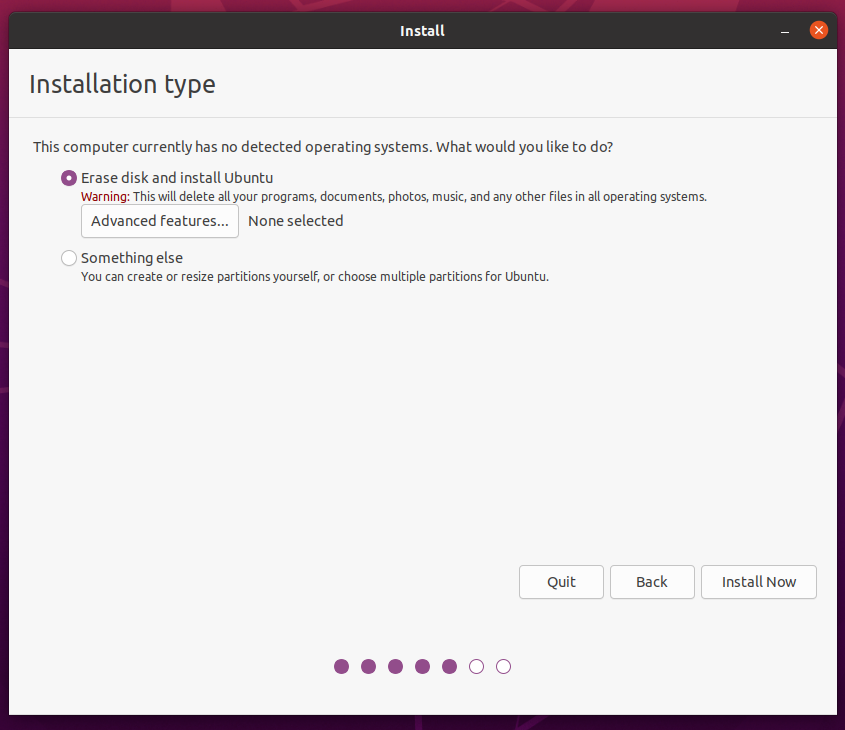Screen dimensions: 845x730
Task: Click the fifth filled progress dot
Action: [x=449, y=666]
